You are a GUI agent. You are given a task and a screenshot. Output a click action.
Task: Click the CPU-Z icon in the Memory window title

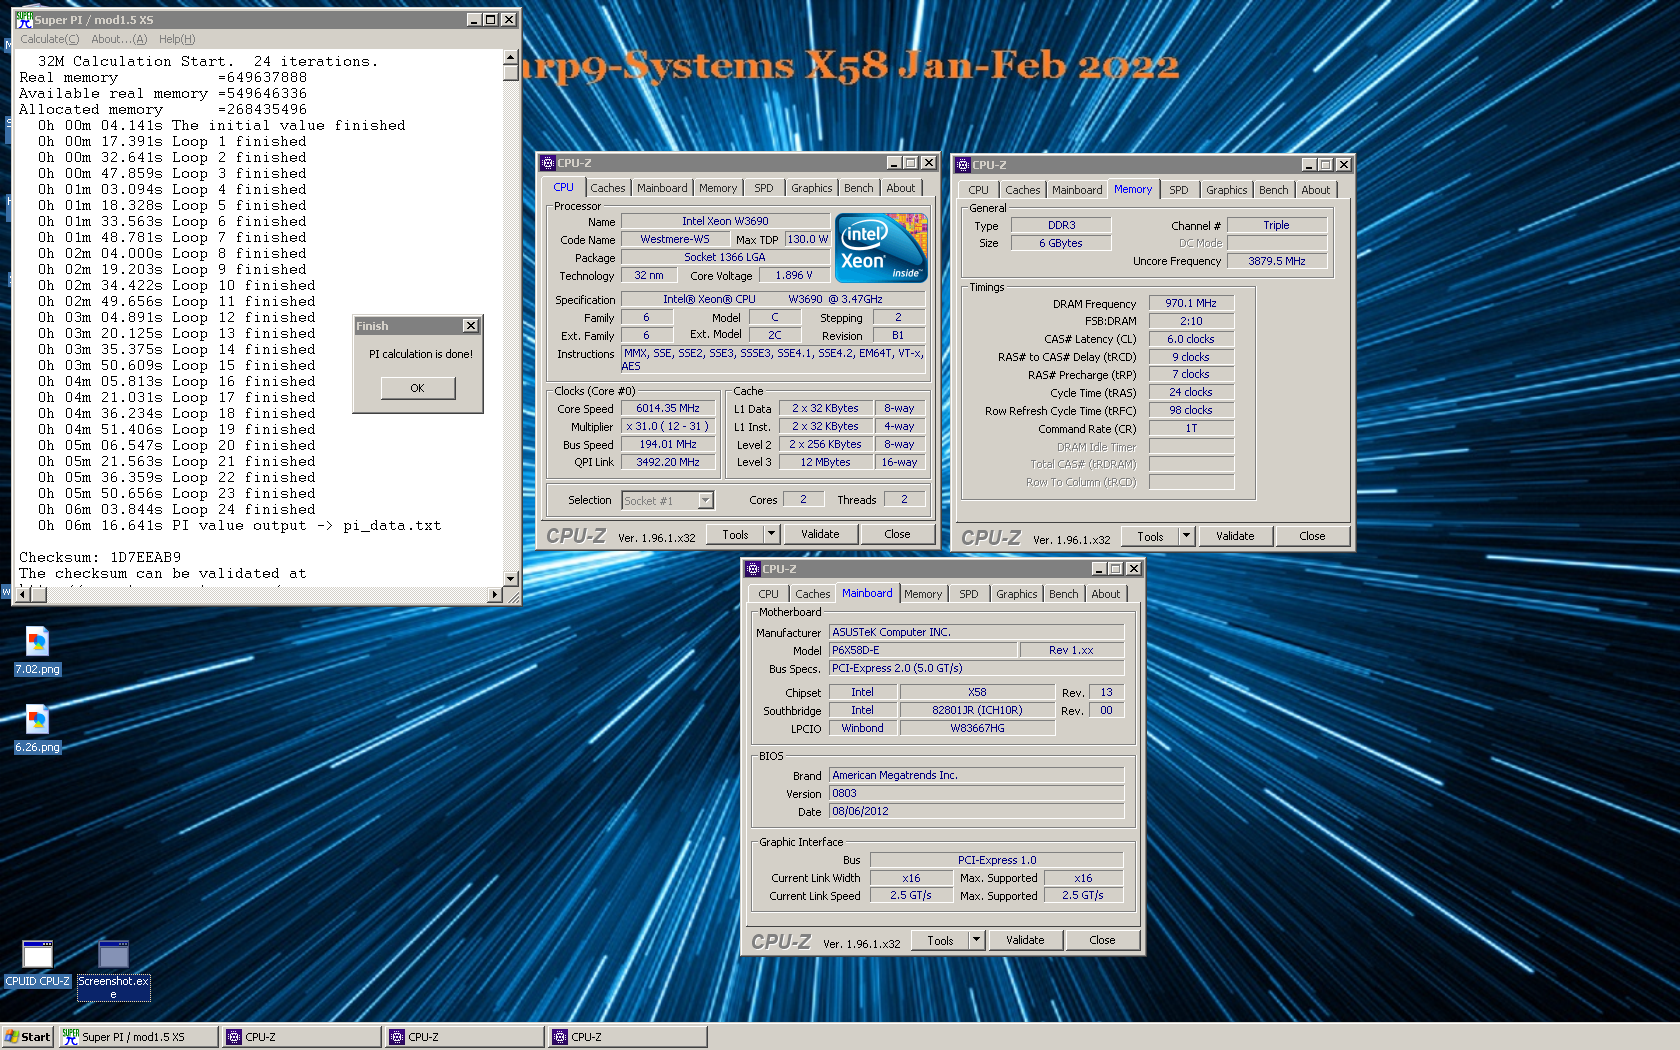[962, 165]
